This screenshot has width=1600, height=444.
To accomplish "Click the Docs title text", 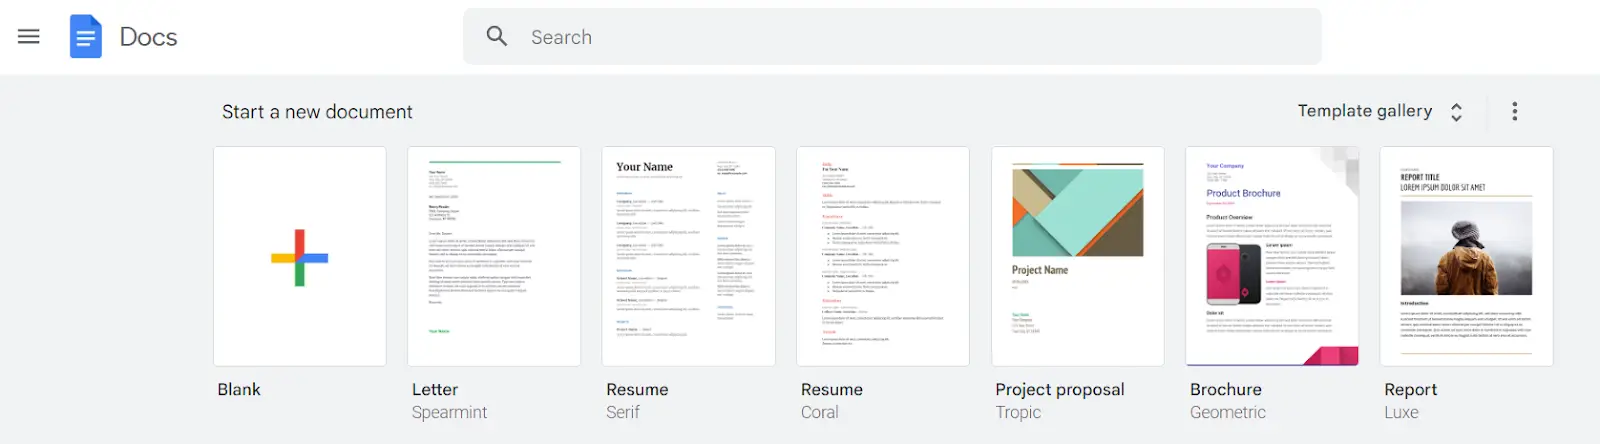I will point(148,37).
